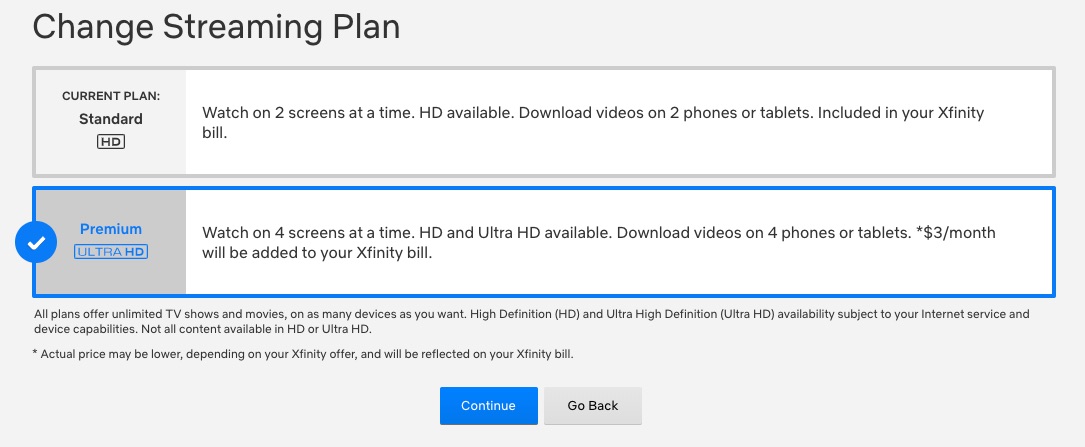Screen dimensions: 1085x447
Task: Toggle the blue checkmark on Premium plan
Action: point(36,242)
